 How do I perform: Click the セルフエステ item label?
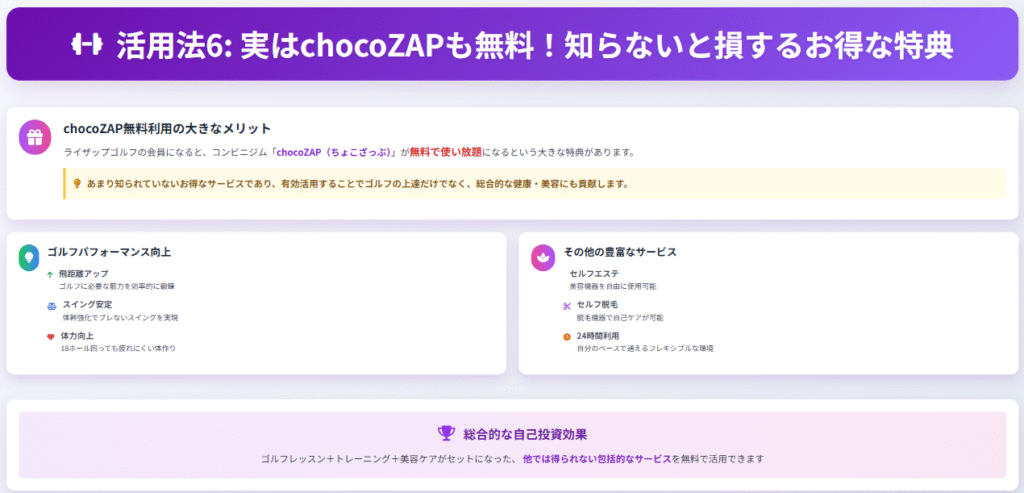pos(594,274)
